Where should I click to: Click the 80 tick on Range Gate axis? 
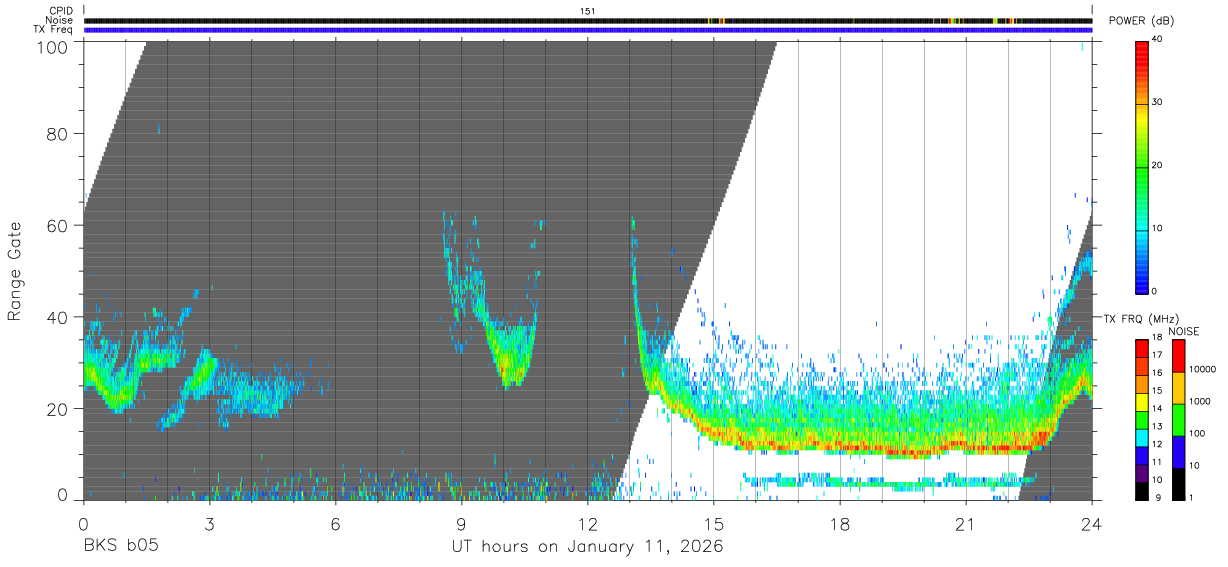pyautogui.click(x=57, y=134)
